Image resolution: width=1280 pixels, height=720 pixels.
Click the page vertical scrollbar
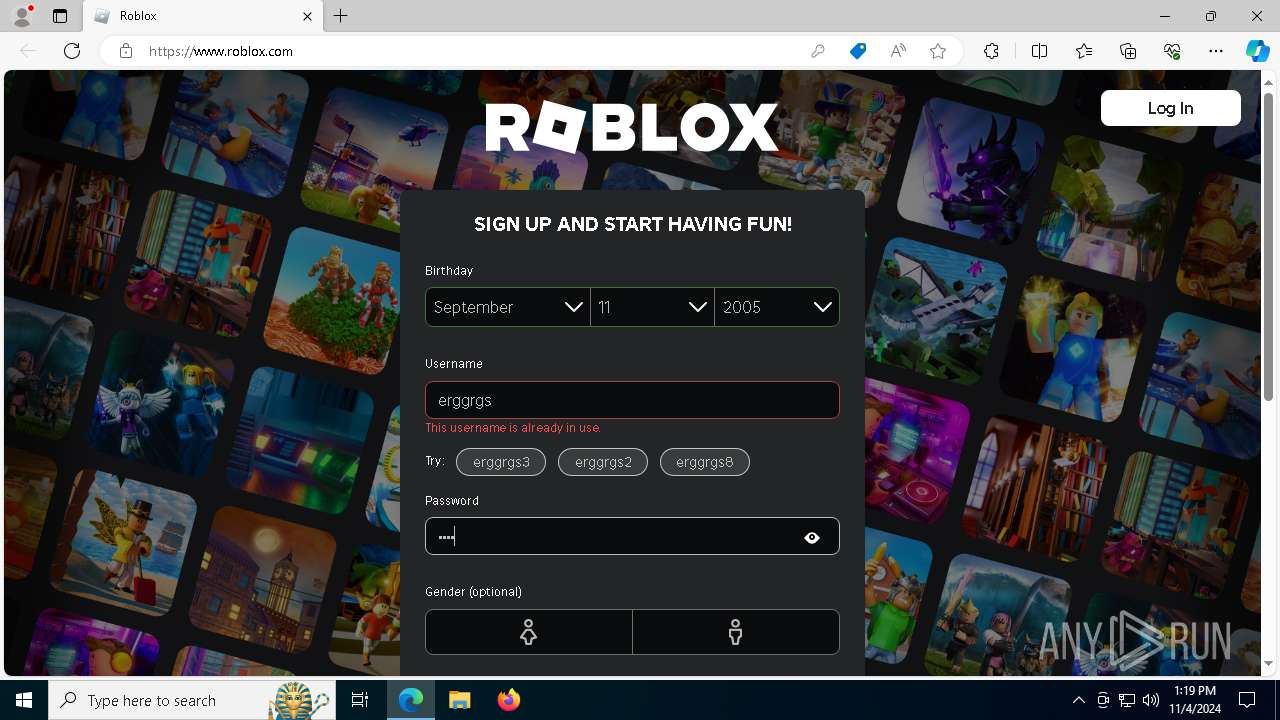[x=1269, y=247]
